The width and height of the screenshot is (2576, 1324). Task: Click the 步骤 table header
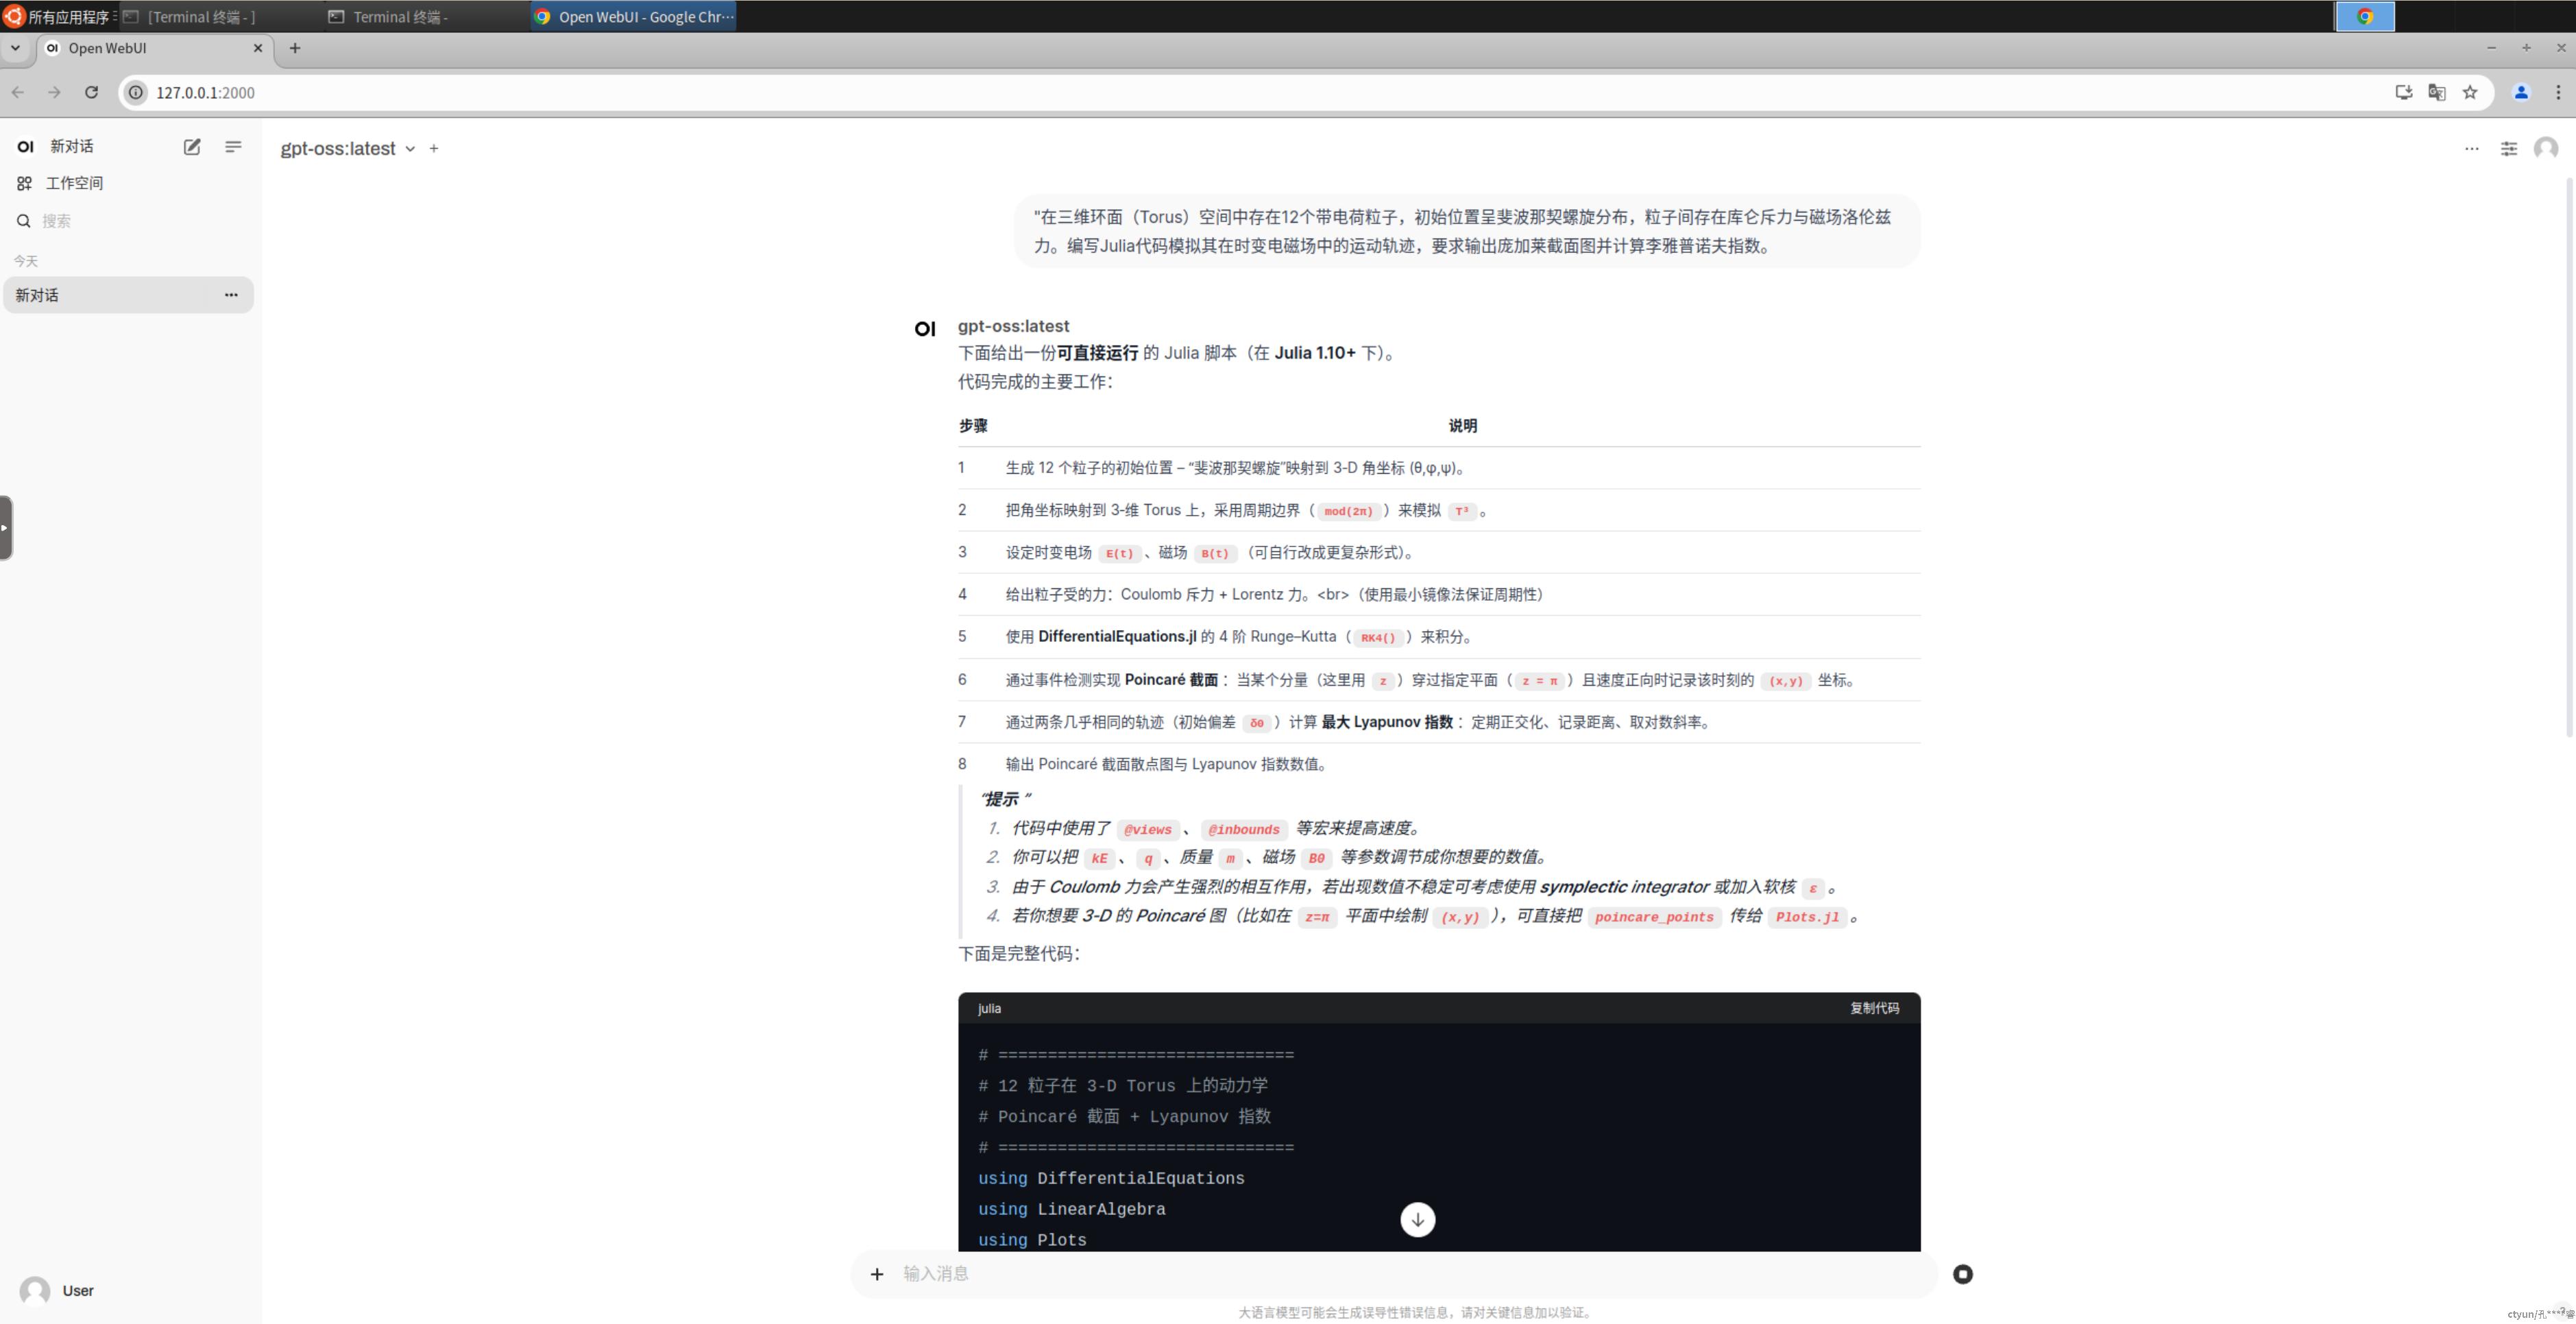pyautogui.click(x=973, y=426)
